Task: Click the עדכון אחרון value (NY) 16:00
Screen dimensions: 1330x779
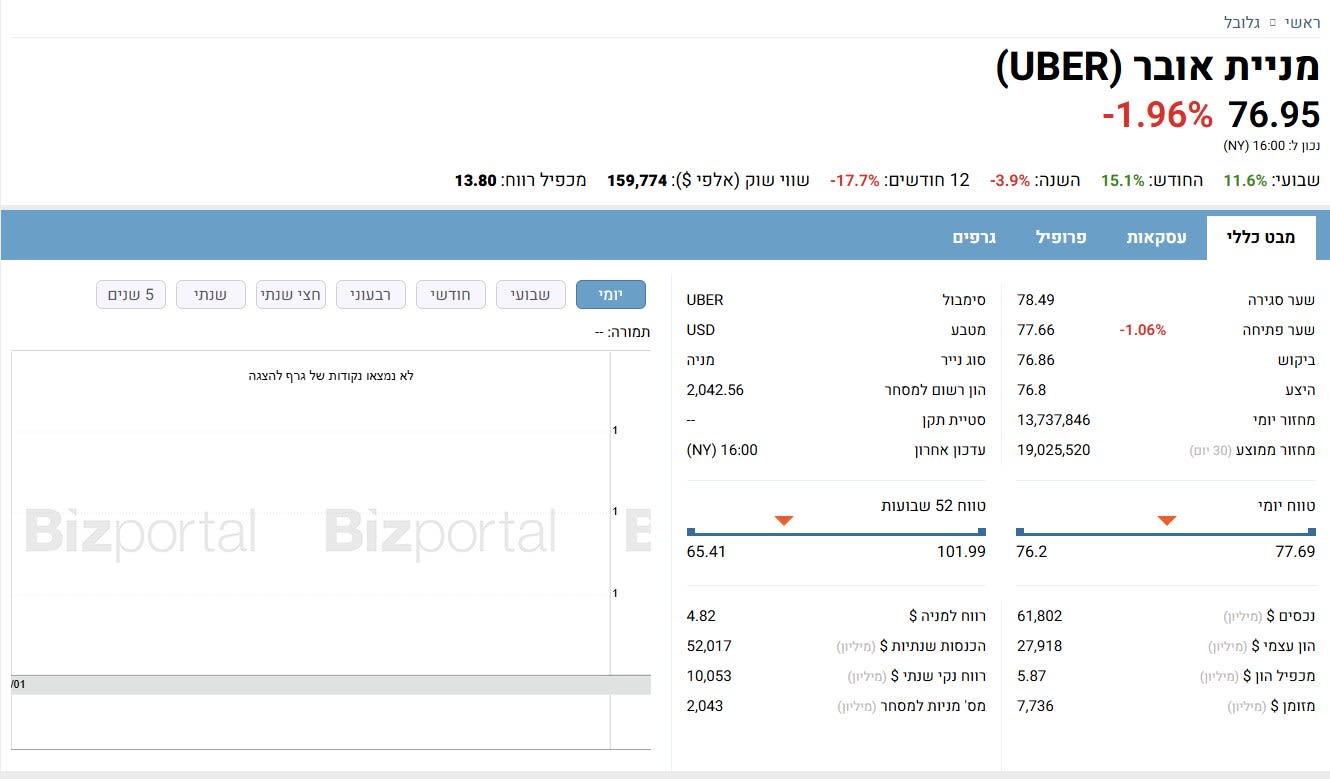Action: [722, 450]
